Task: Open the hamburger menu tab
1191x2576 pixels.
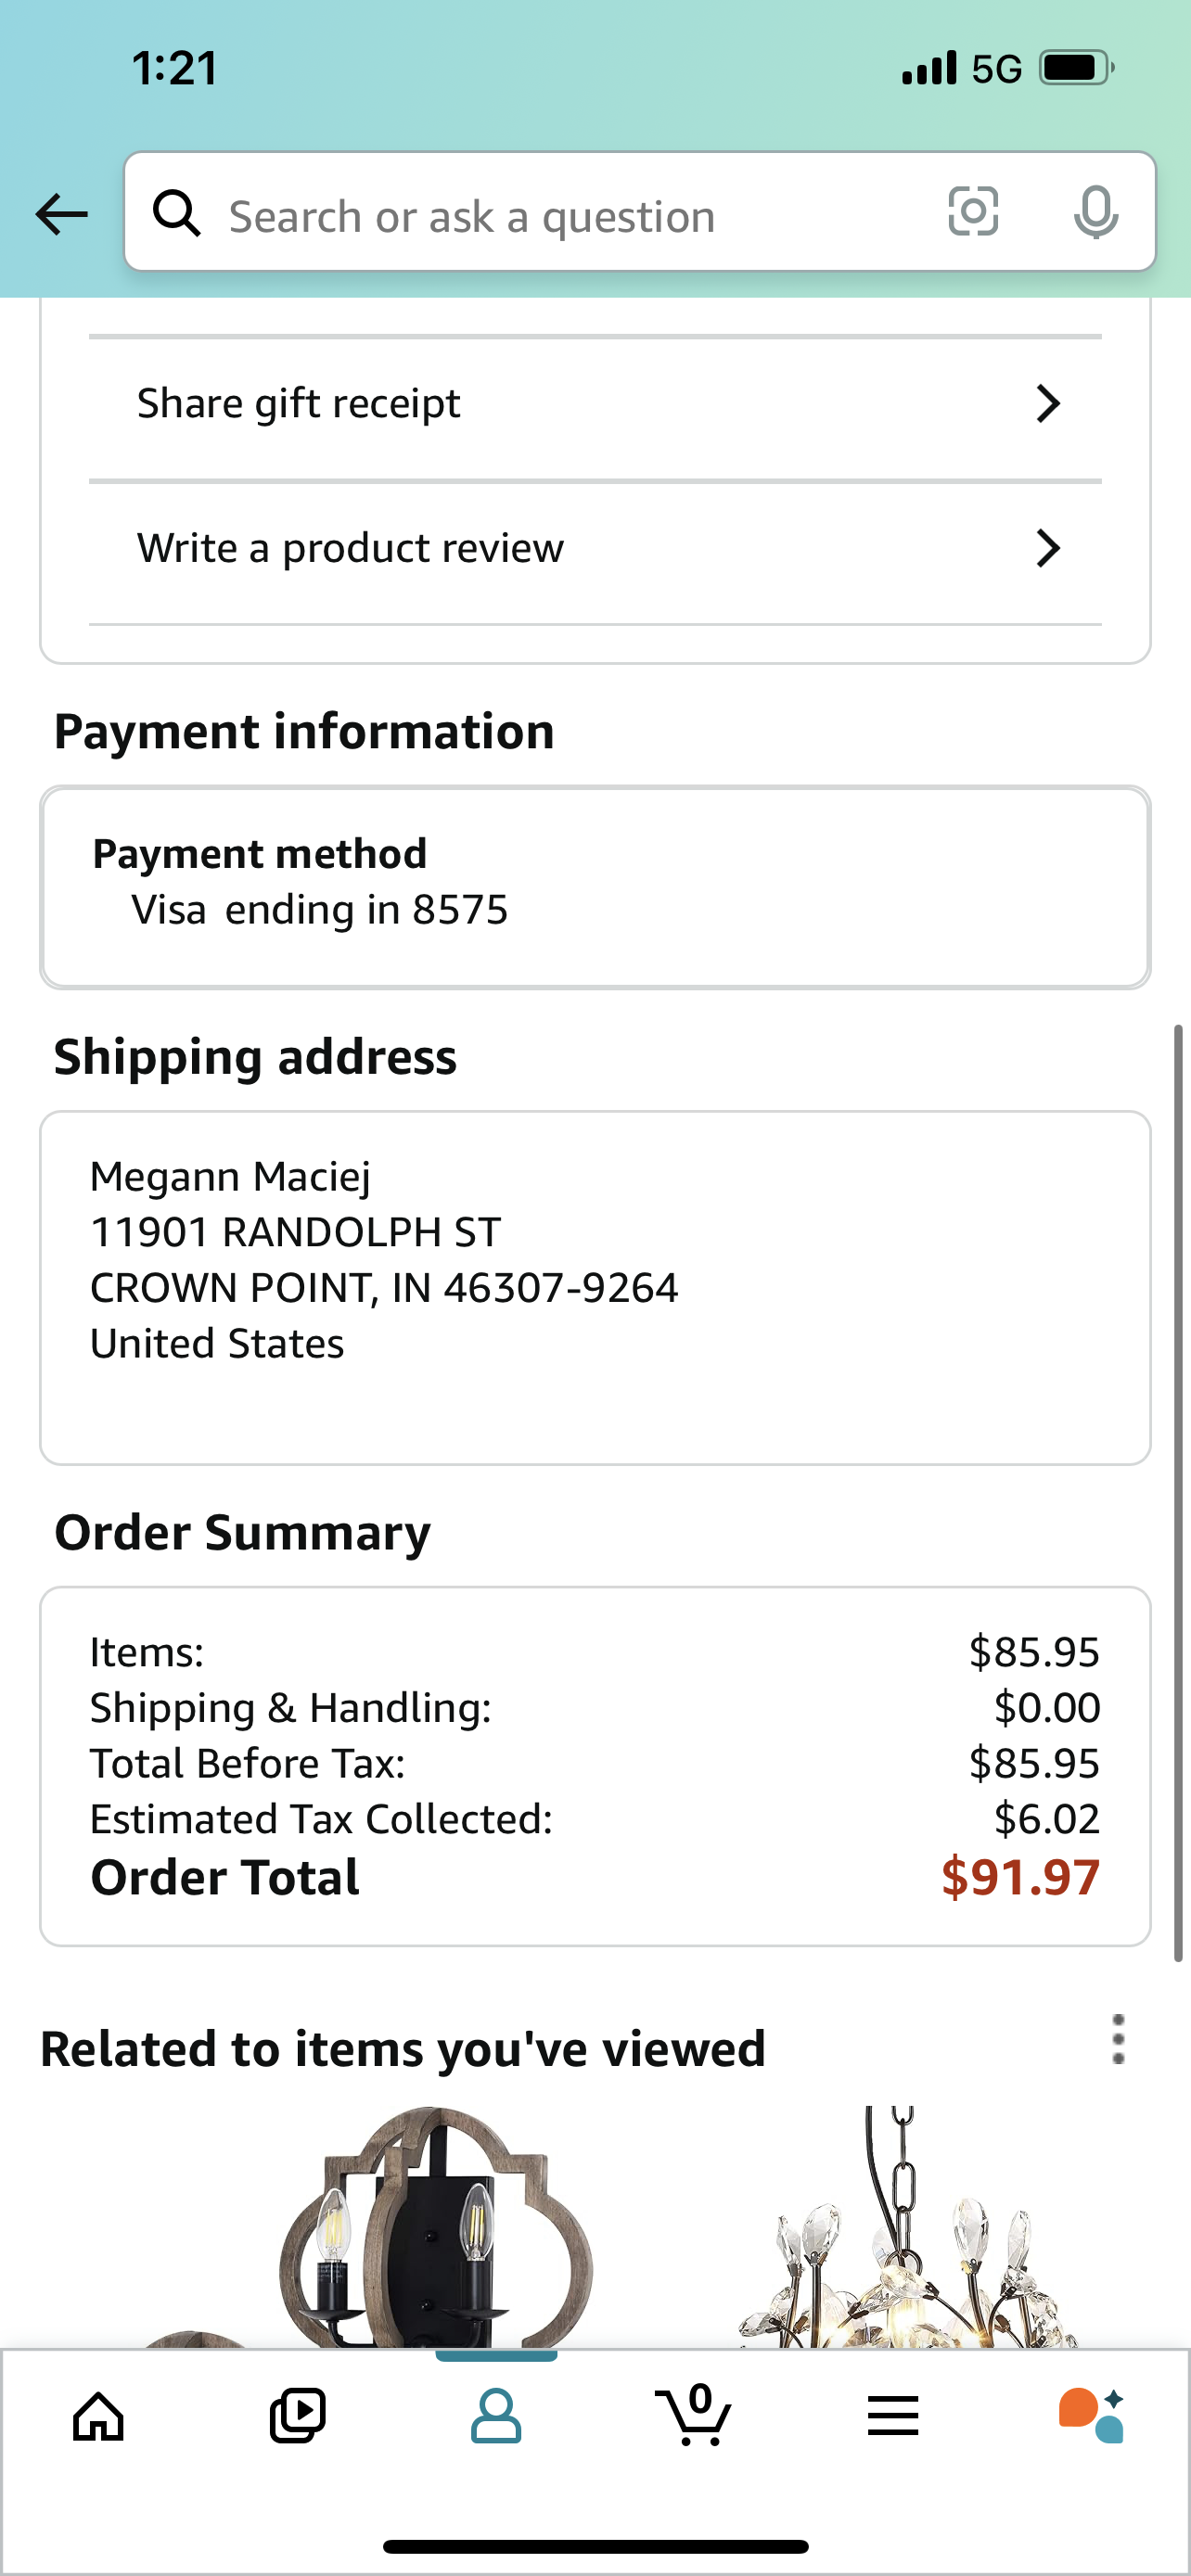Action: pos(893,2416)
